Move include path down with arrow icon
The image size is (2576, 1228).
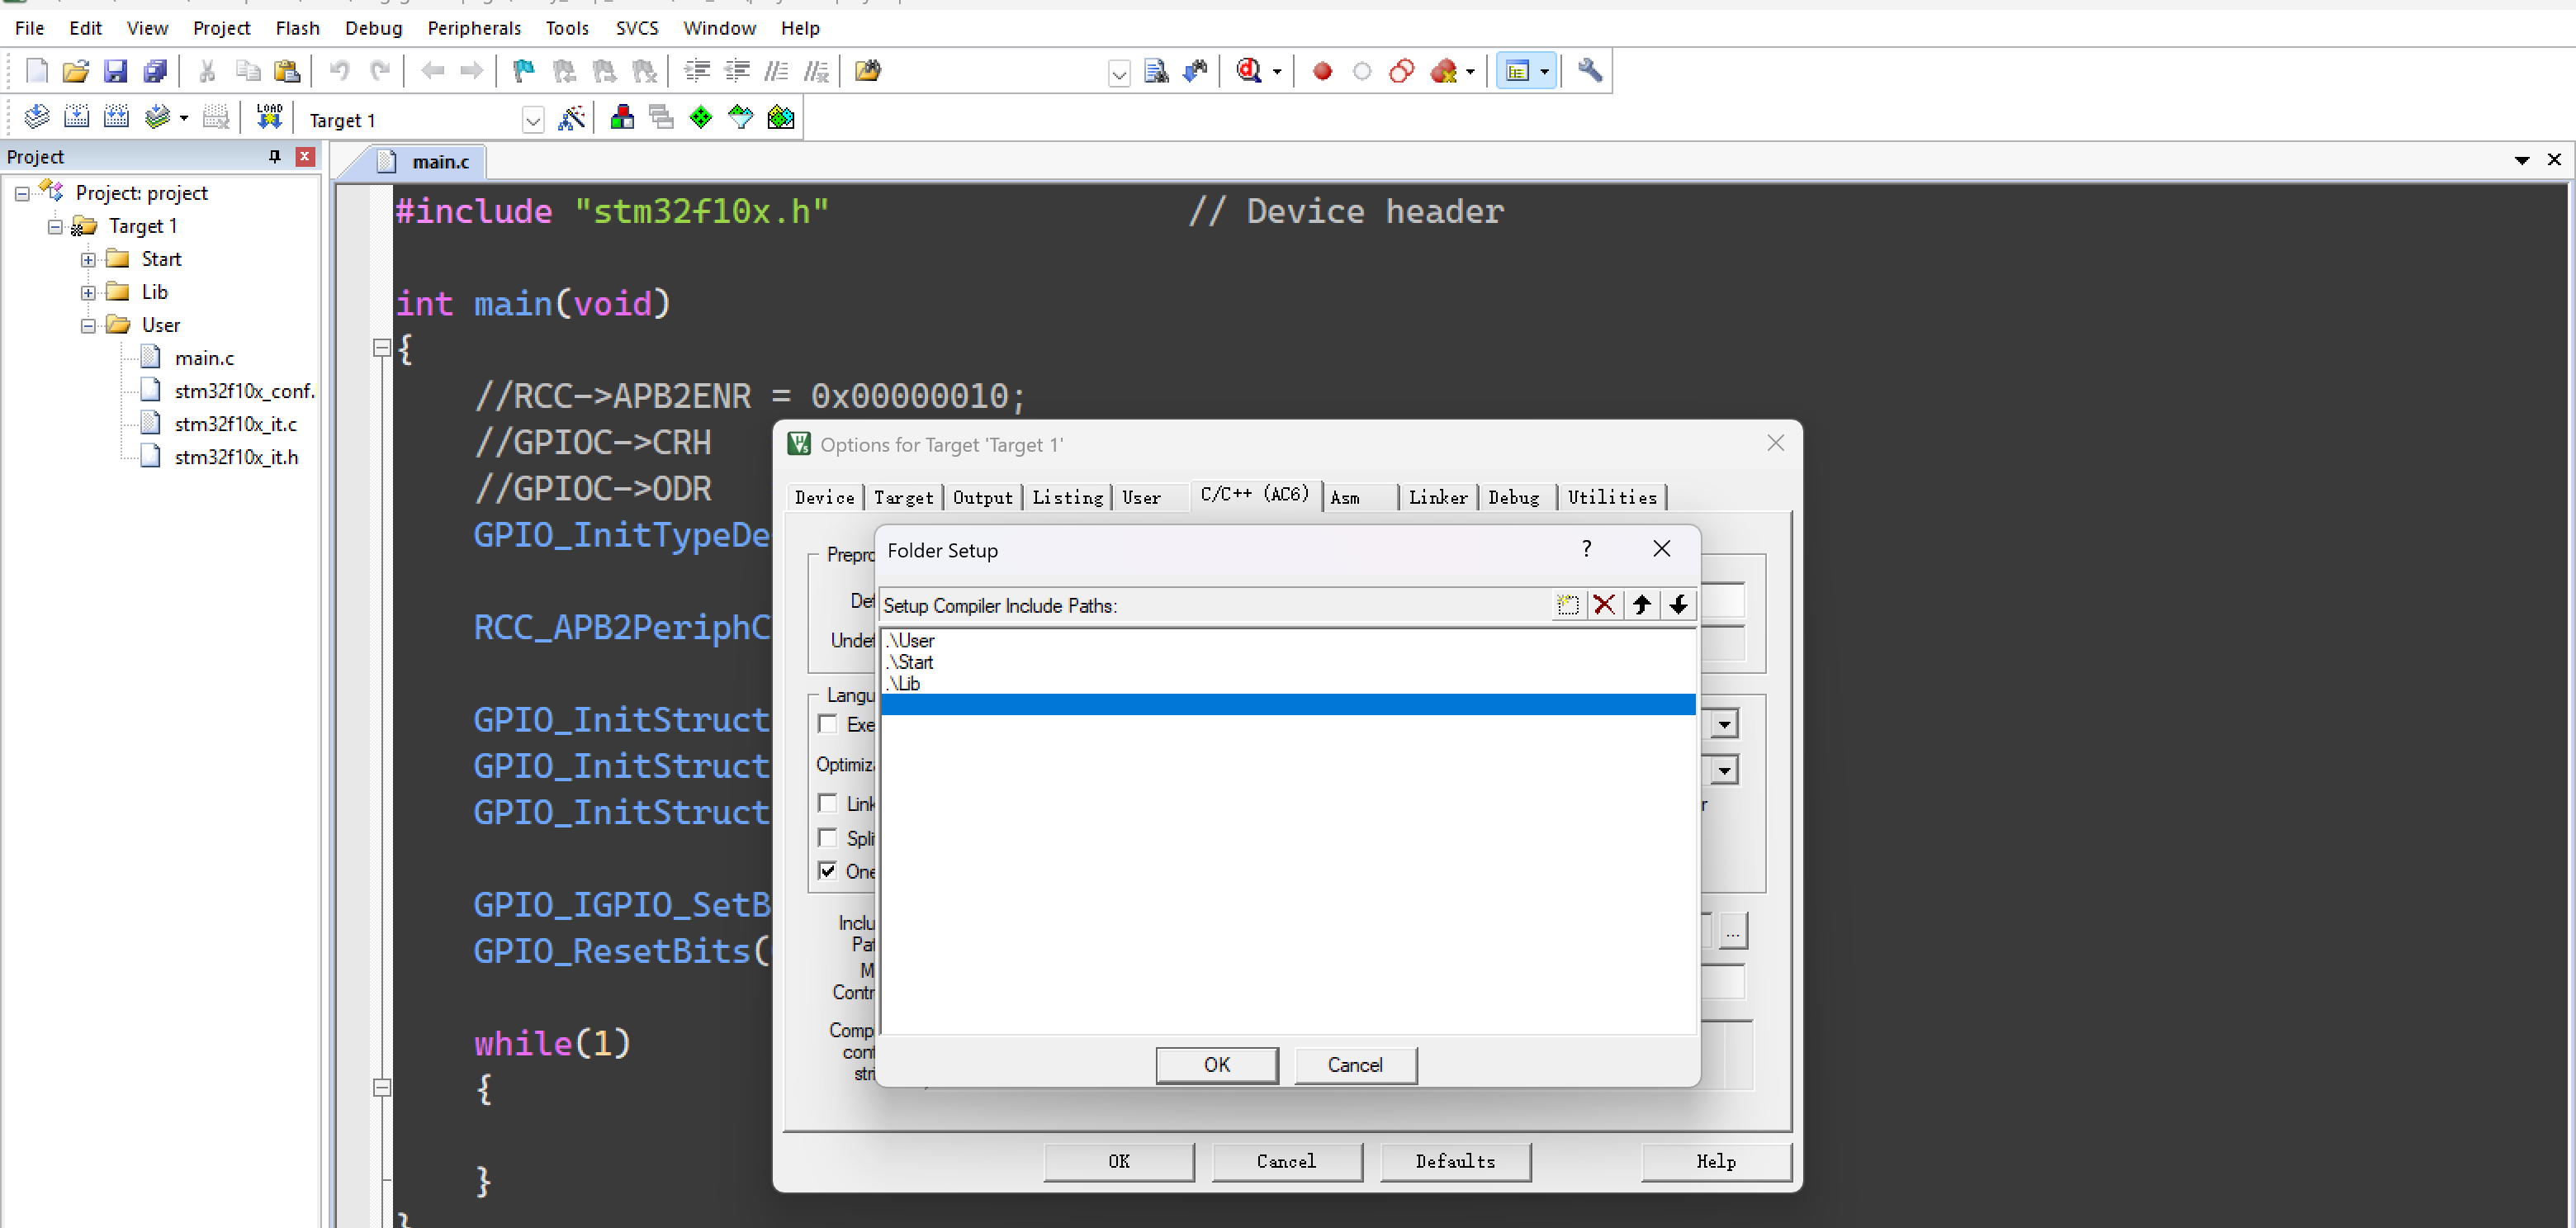pyautogui.click(x=1678, y=605)
